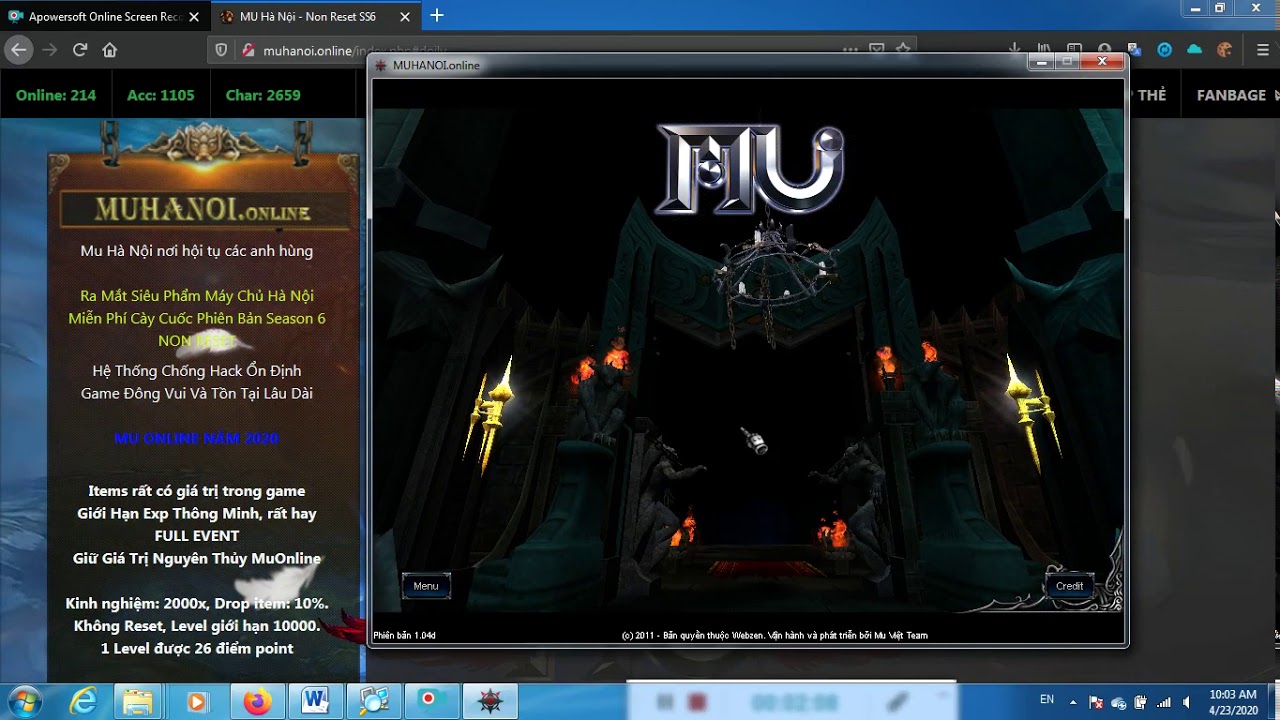
Task: Select the MU game icon in taskbar
Action: click(491, 702)
